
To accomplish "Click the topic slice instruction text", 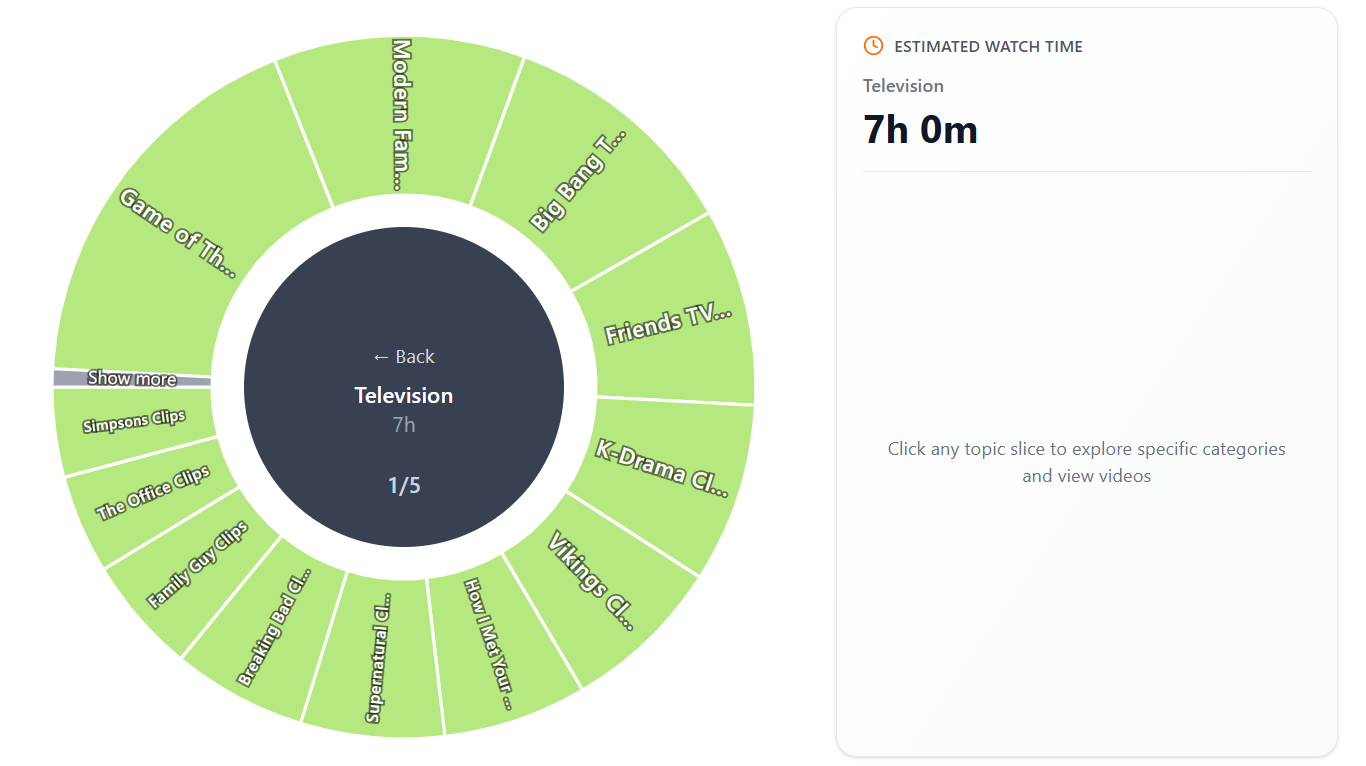I will tap(1086, 461).
